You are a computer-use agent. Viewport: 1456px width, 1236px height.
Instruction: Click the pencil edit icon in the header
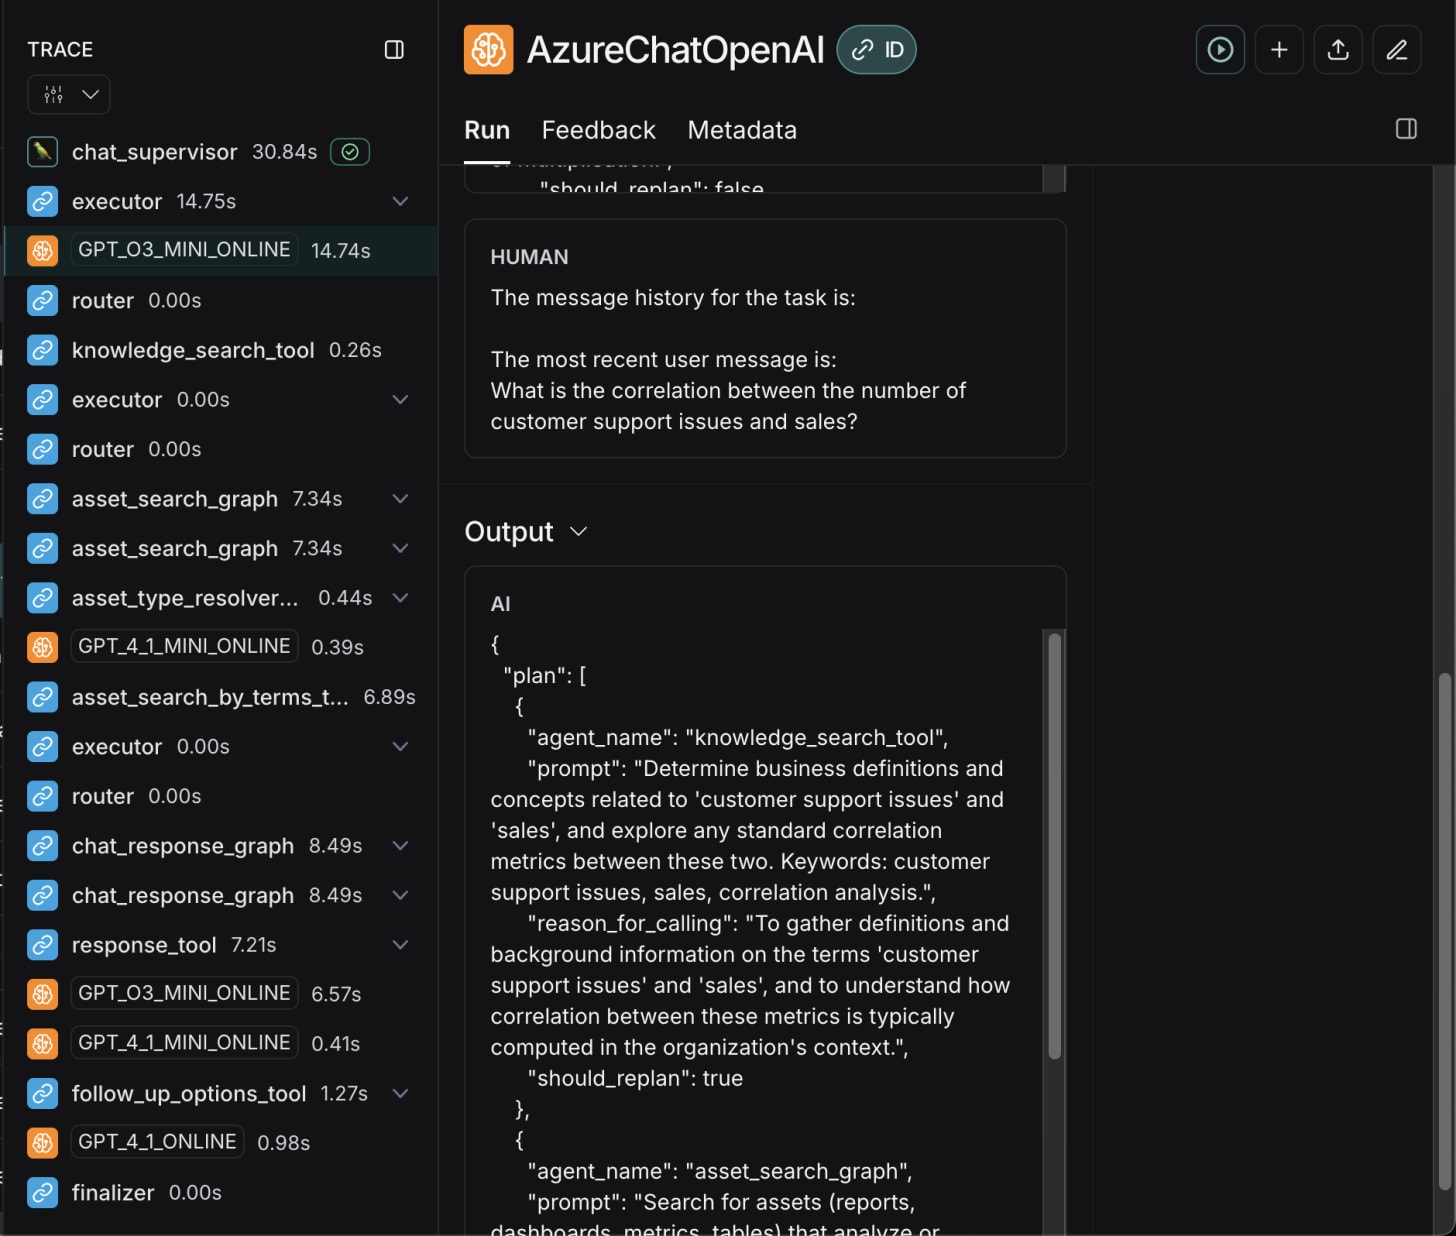(1397, 50)
